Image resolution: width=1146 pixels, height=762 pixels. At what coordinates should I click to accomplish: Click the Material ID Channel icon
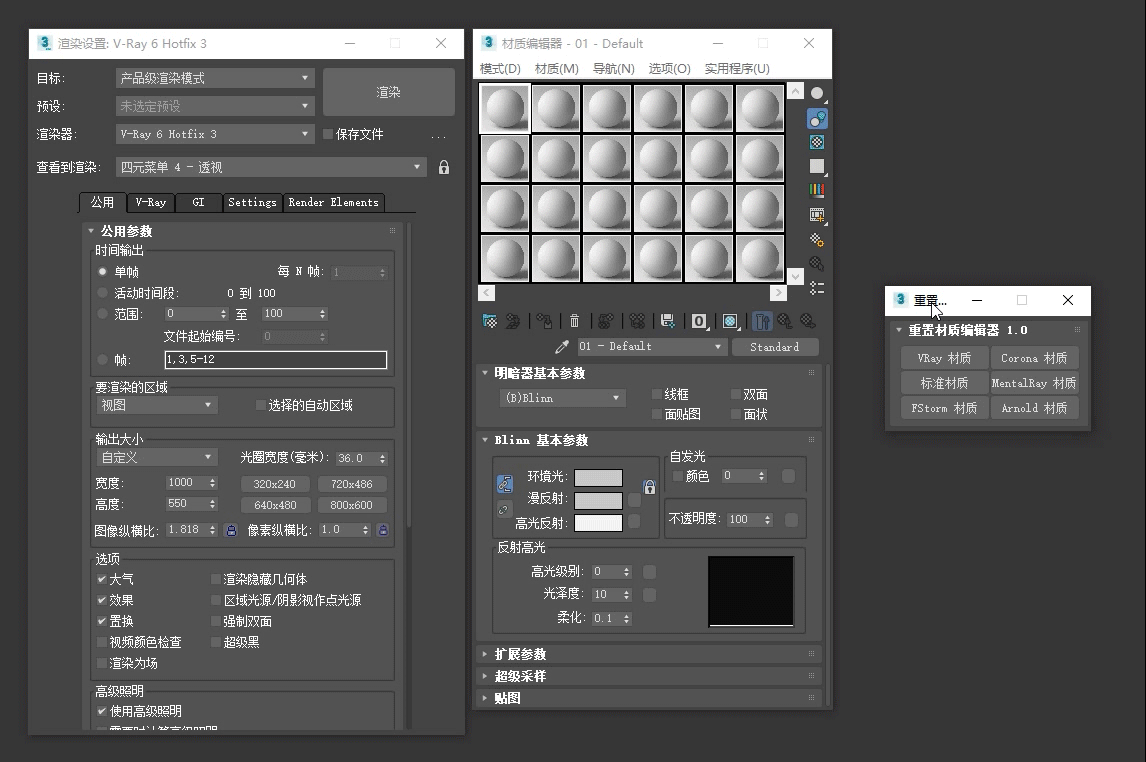click(699, 321)
